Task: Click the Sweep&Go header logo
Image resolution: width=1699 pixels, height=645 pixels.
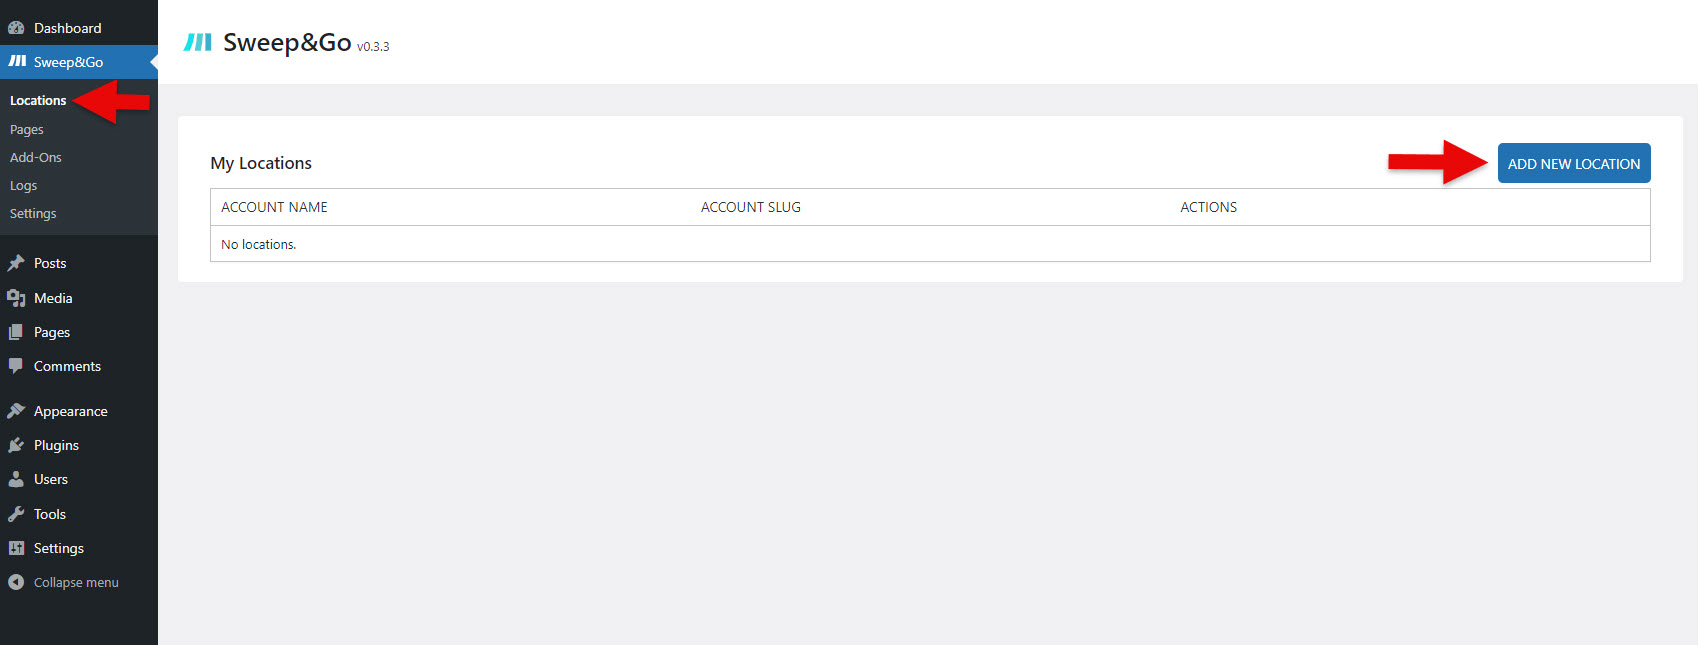Action: pyautogui.click(x=198, y=42)
